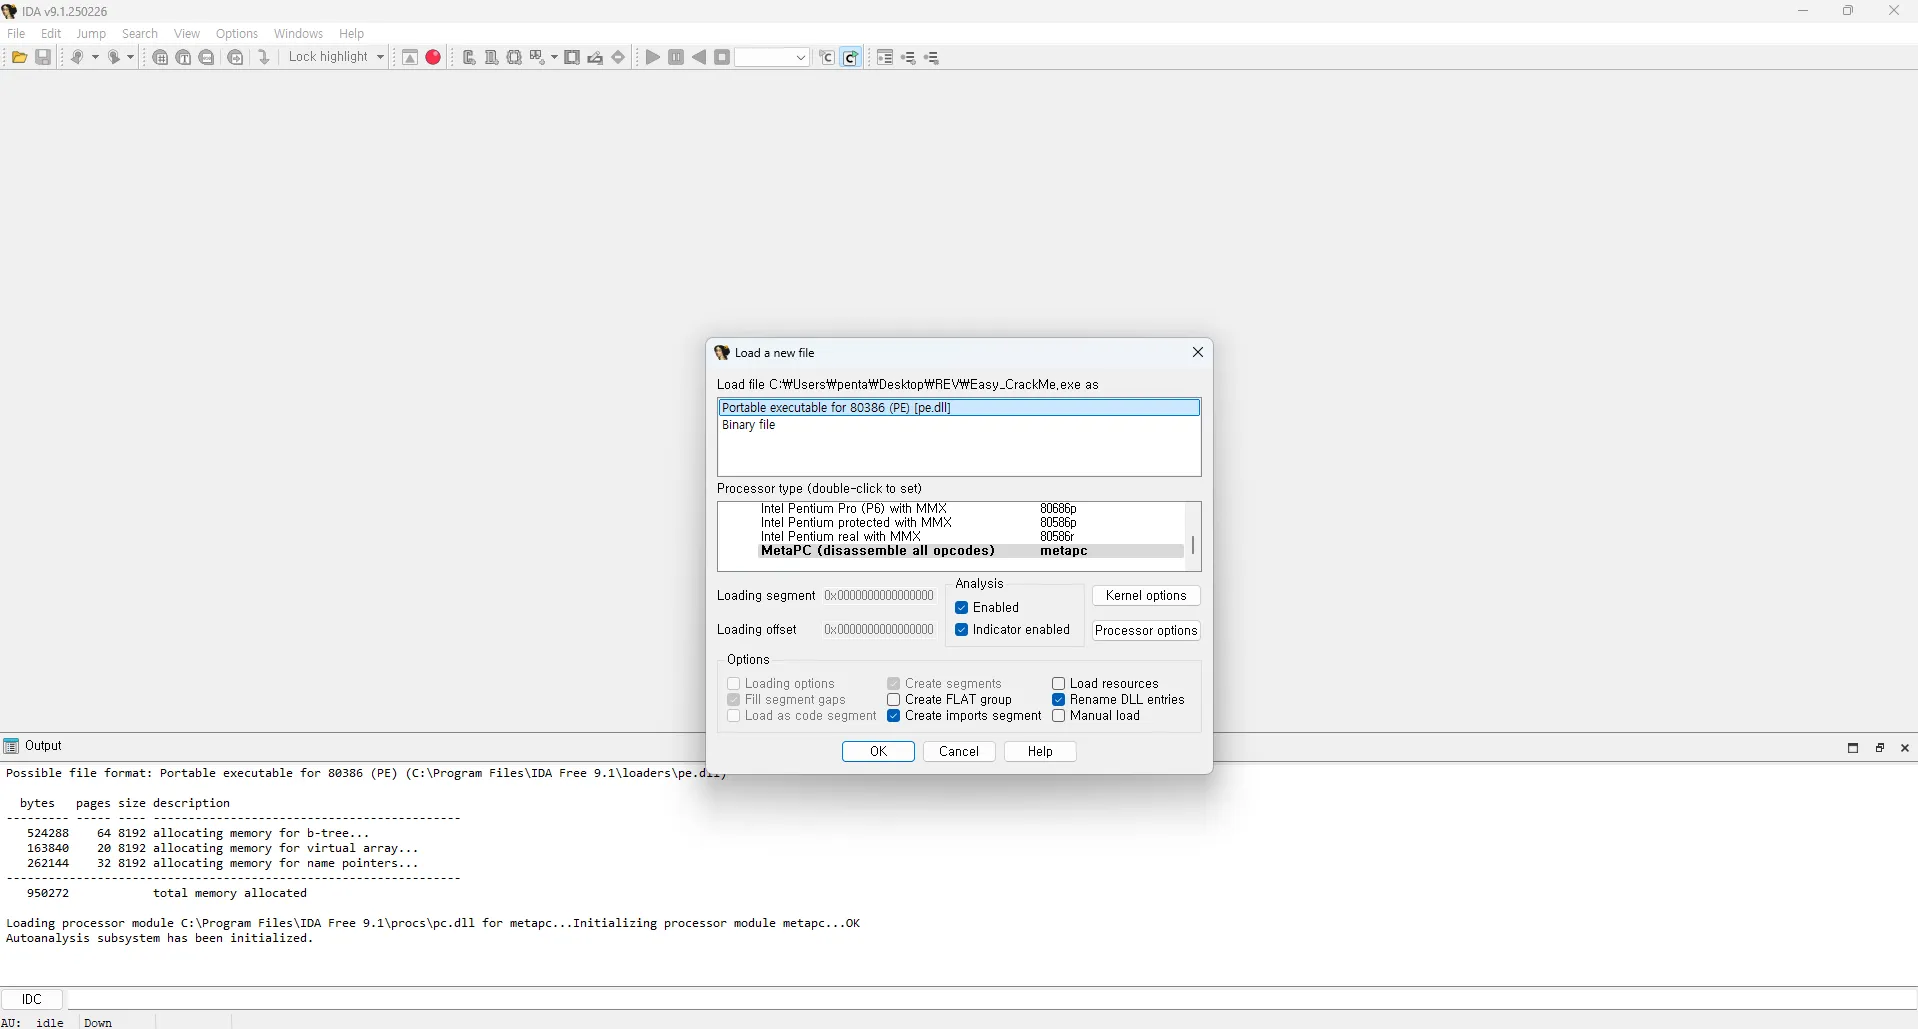Click the first C pseudocode toolbar icon
The width and height of the screenshot is (1918, 1029).
[827, 58]
